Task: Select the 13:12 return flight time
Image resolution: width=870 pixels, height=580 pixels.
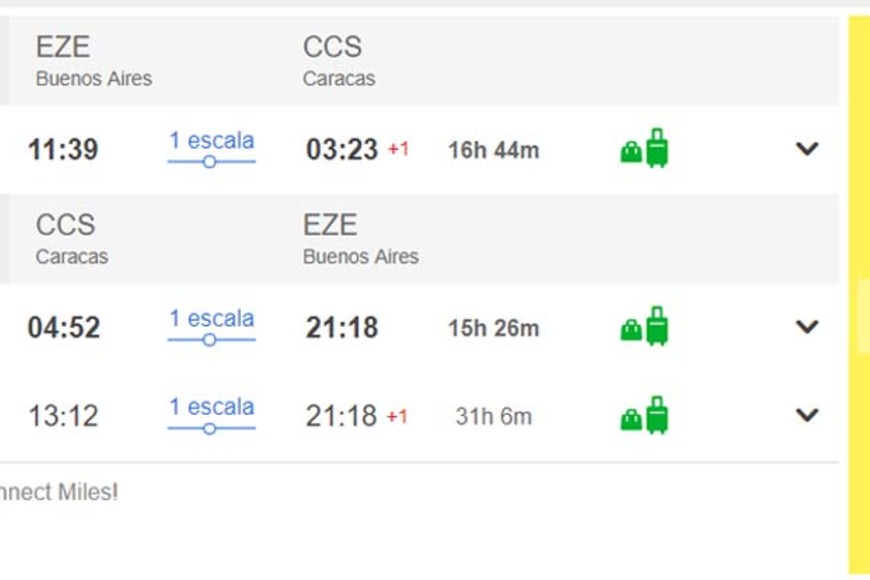Action: 63,416
